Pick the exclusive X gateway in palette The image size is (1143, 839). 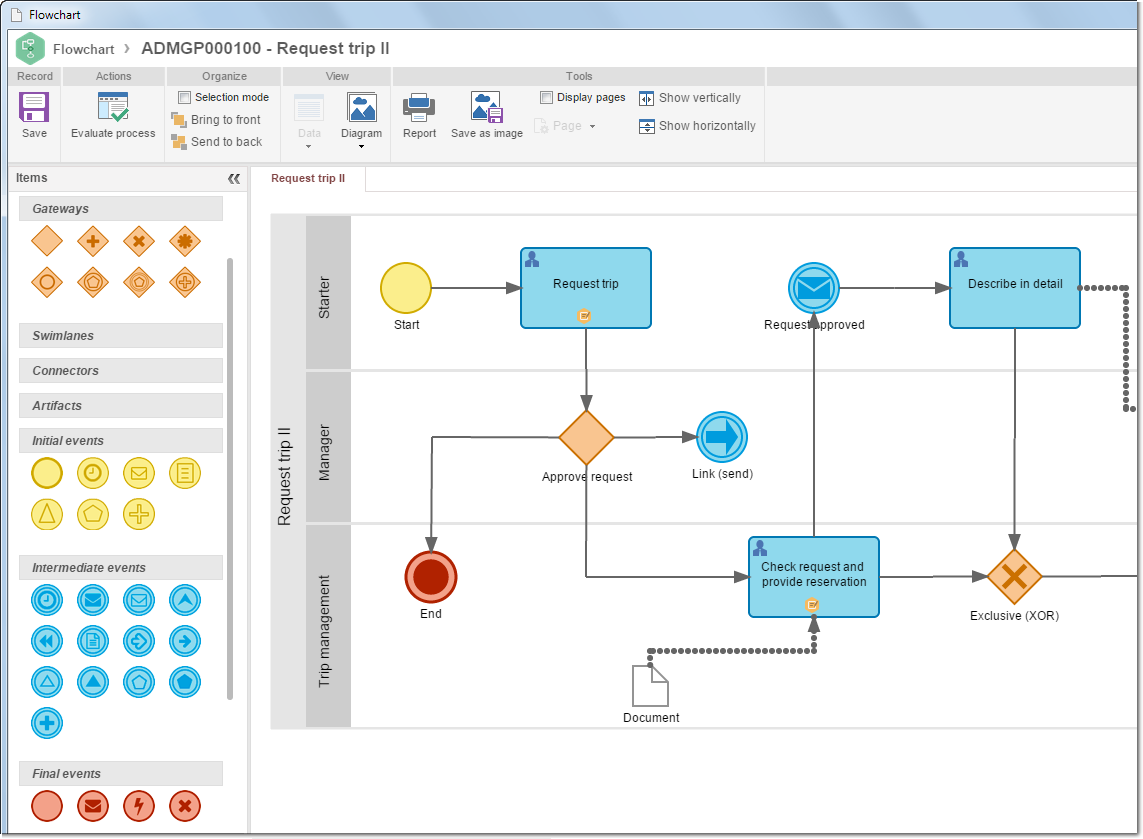tap(139, 241)
